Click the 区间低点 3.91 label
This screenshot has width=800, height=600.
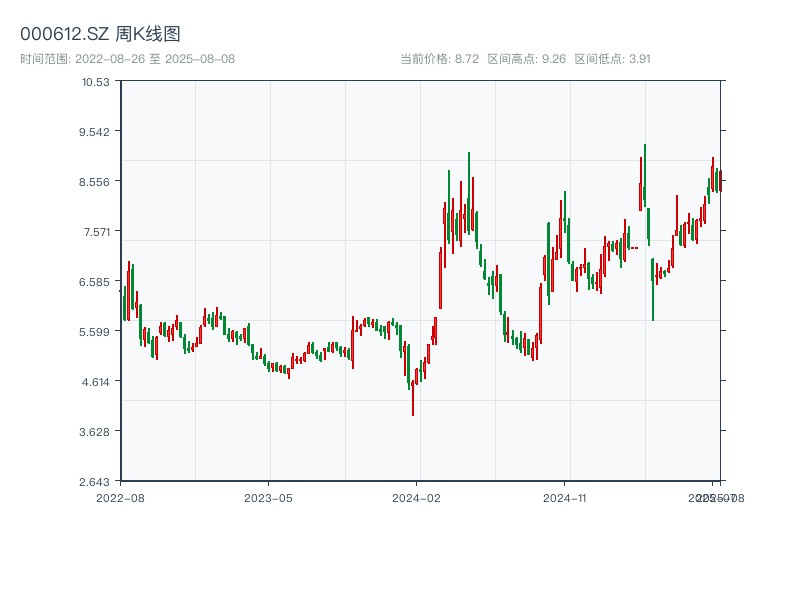612,59
